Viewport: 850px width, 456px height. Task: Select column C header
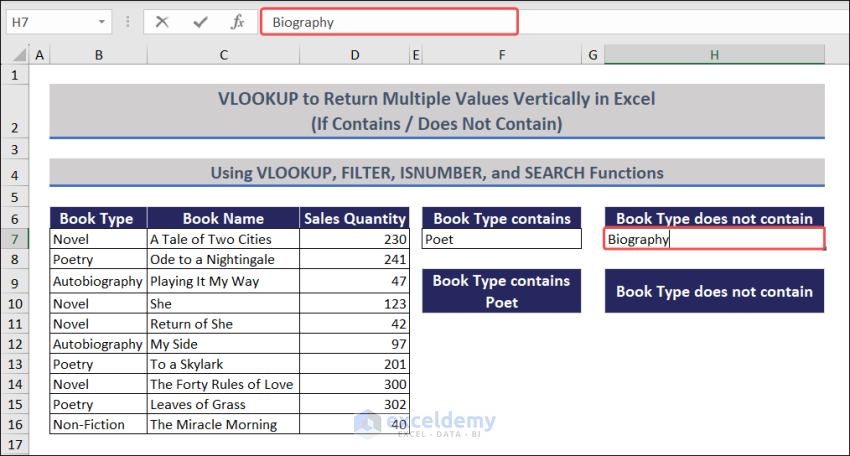[223, 55]
